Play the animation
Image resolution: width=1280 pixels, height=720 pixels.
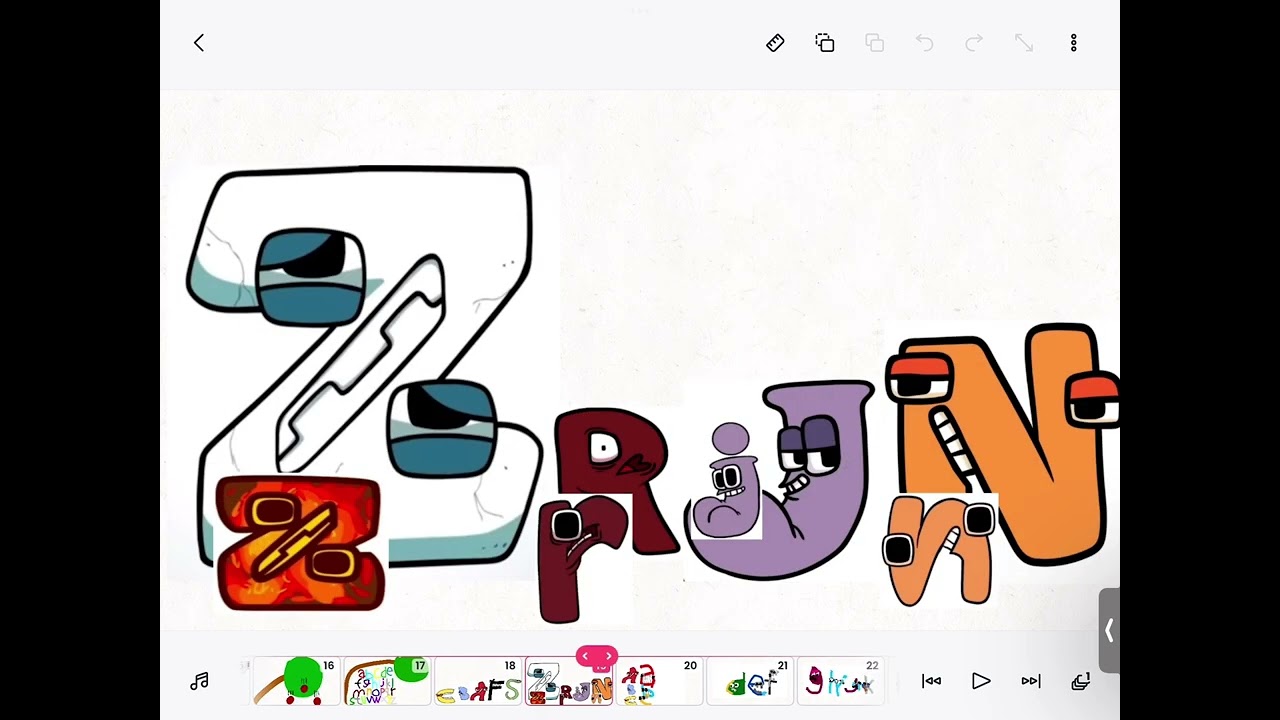pos(981,681)
